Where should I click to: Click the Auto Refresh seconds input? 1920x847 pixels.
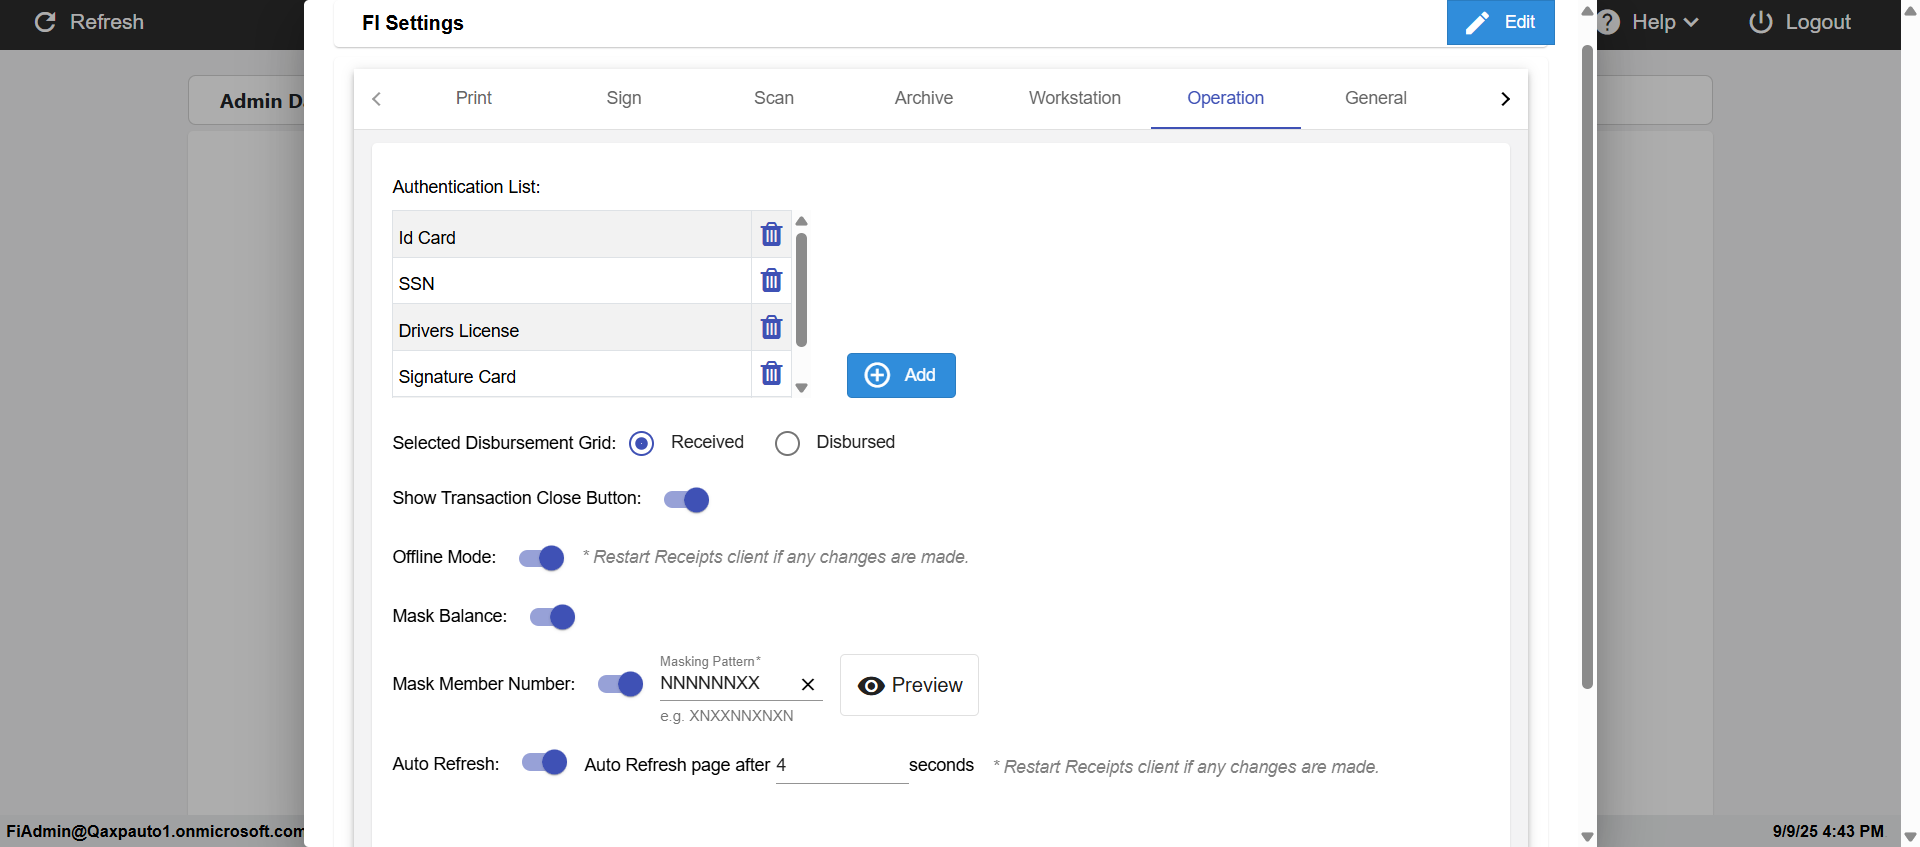(x=840, y=766)
